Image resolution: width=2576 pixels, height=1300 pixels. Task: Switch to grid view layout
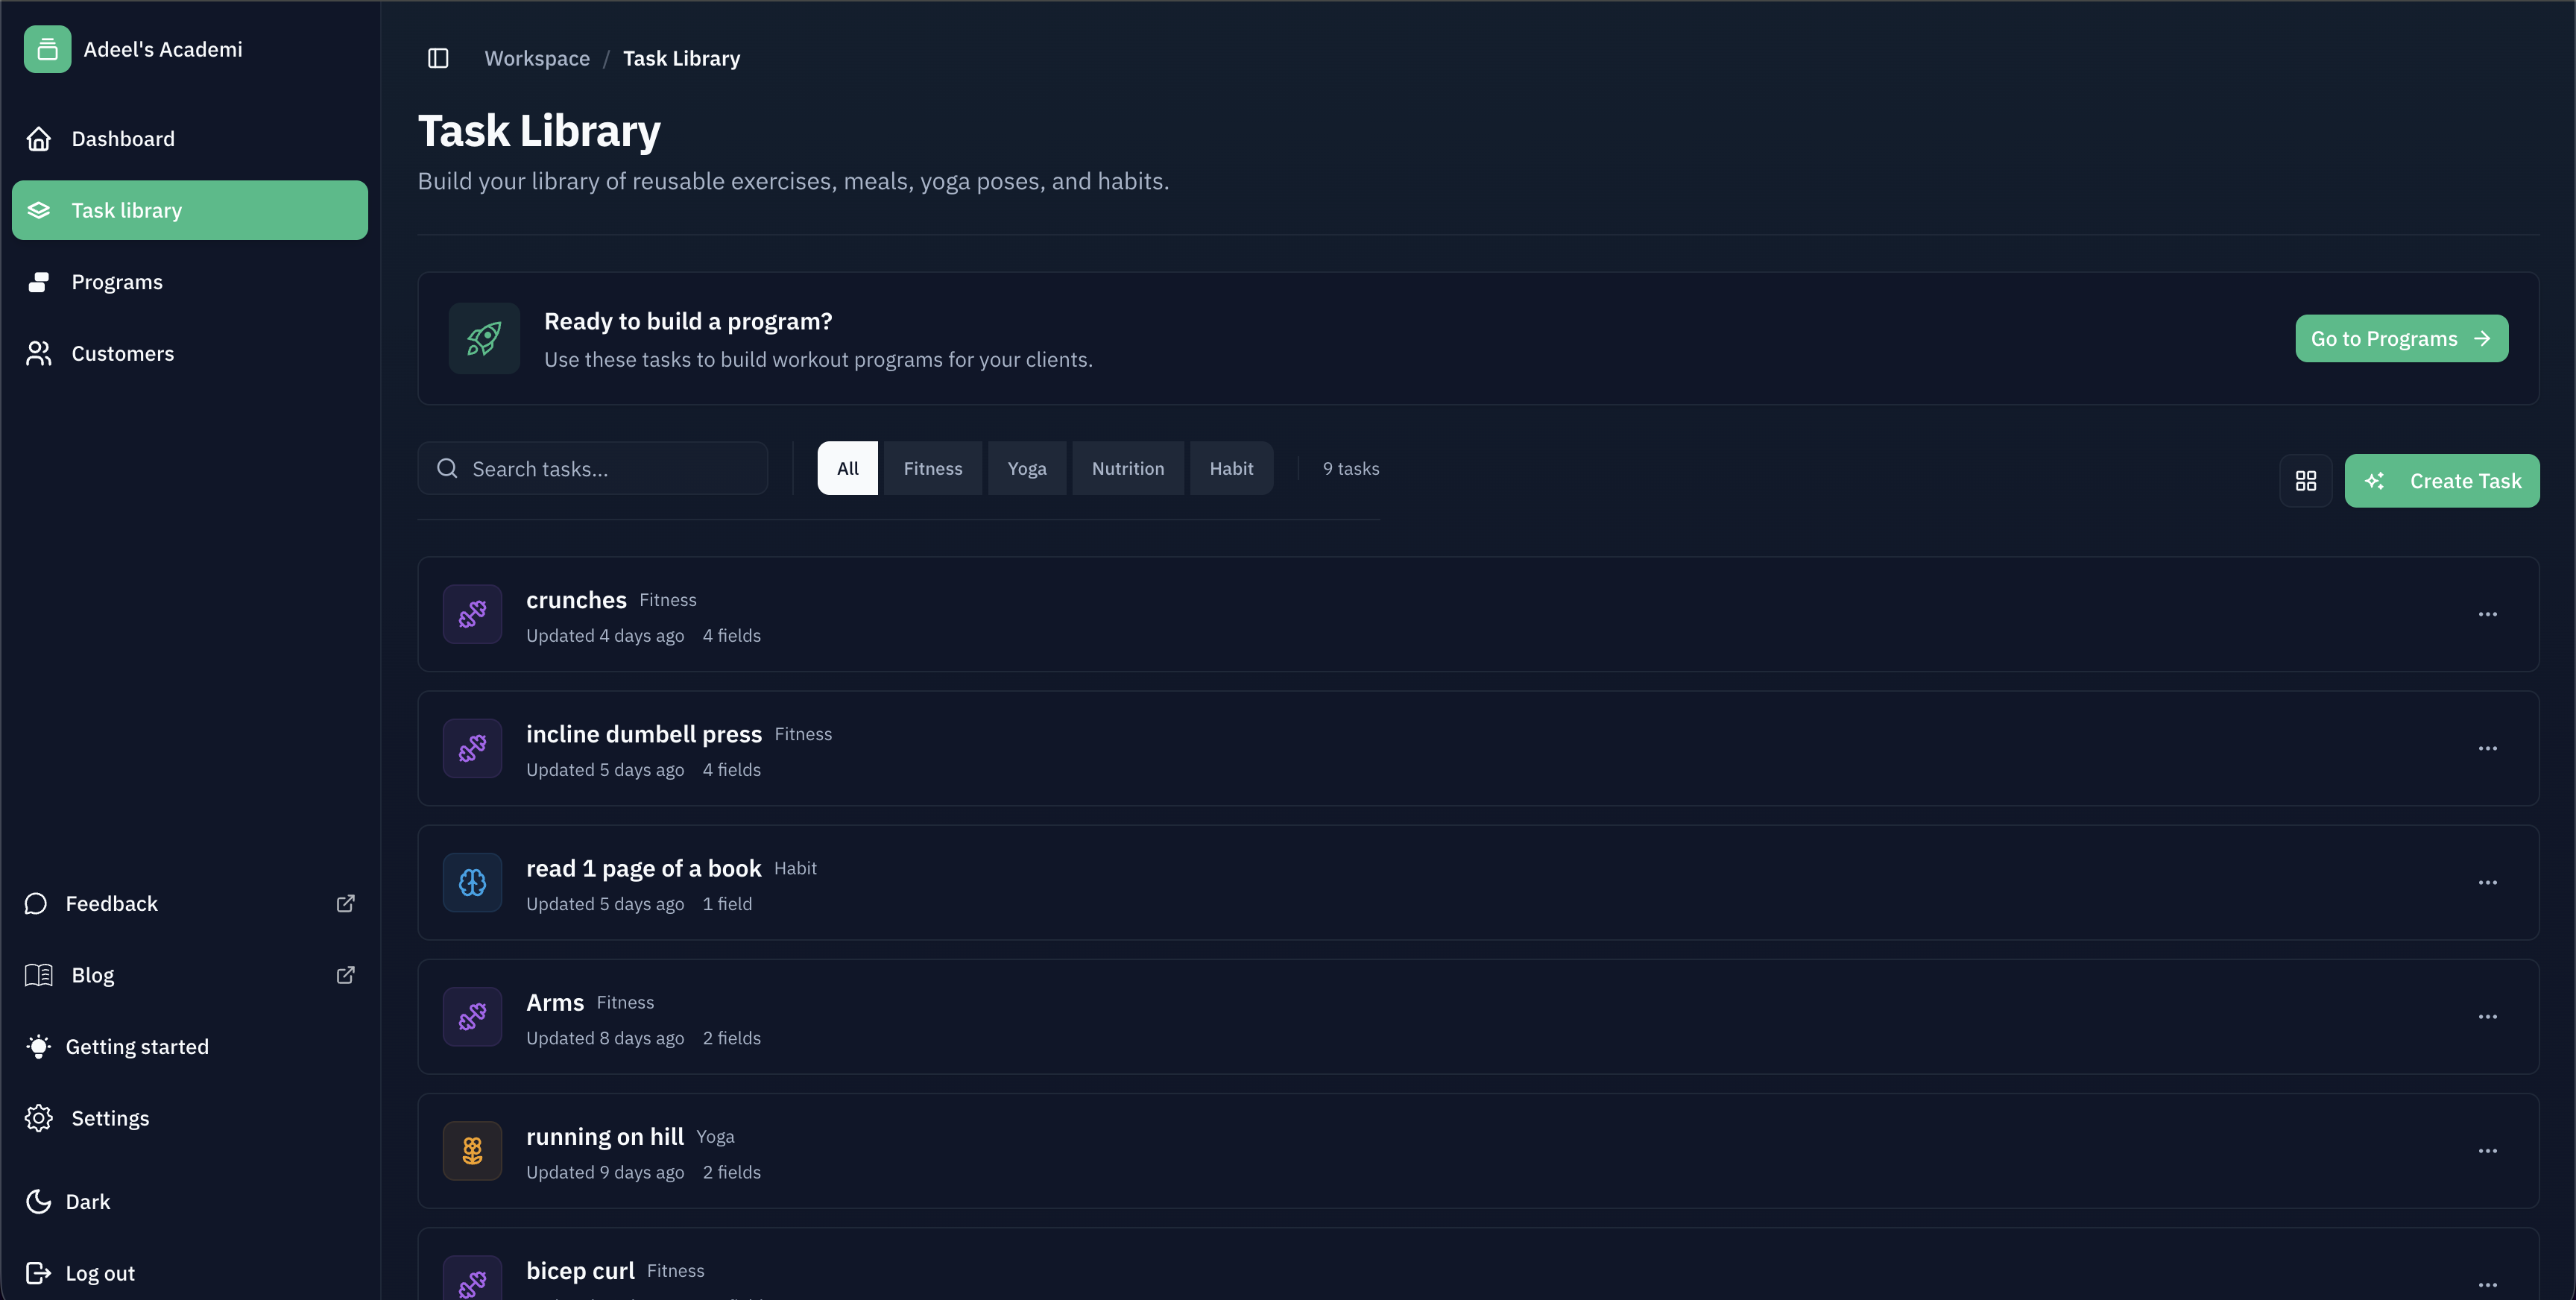coord(2305,480)
